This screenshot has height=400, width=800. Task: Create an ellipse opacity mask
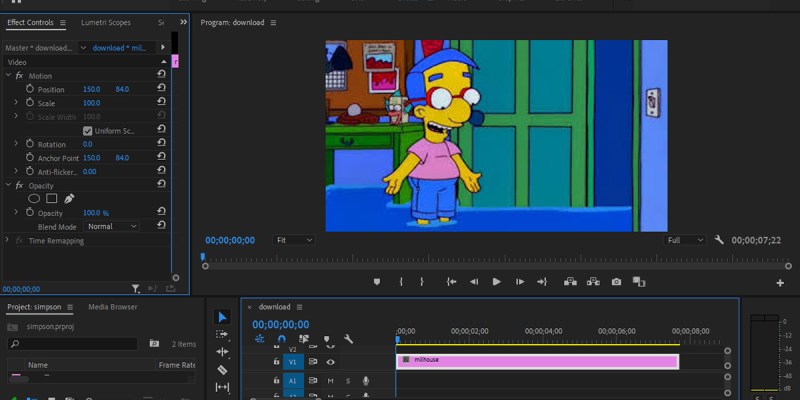coord(33,198)
